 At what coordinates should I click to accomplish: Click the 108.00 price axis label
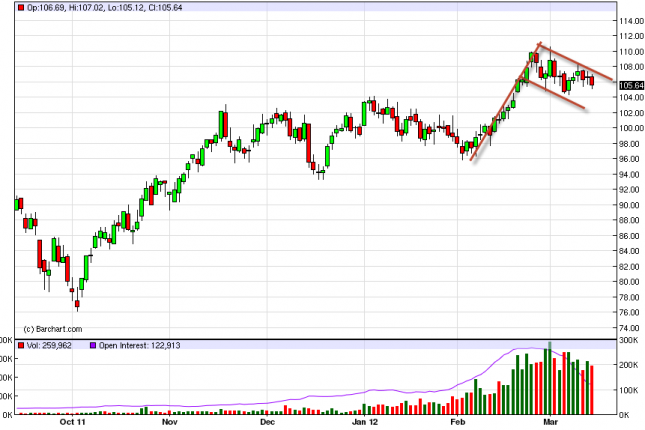click(631, 67)
